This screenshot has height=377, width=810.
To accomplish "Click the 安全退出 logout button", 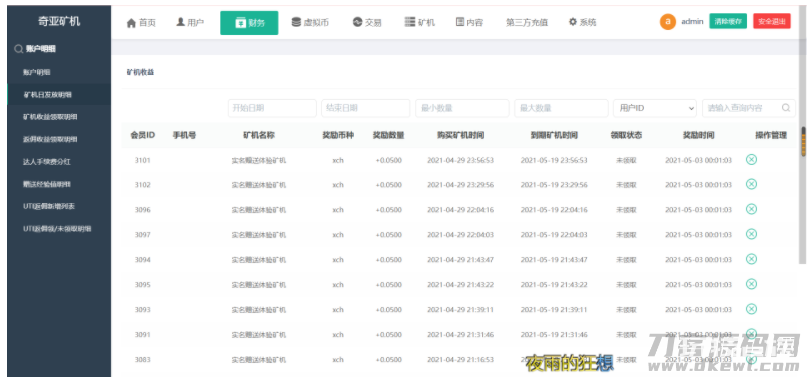I will [772, 21].
